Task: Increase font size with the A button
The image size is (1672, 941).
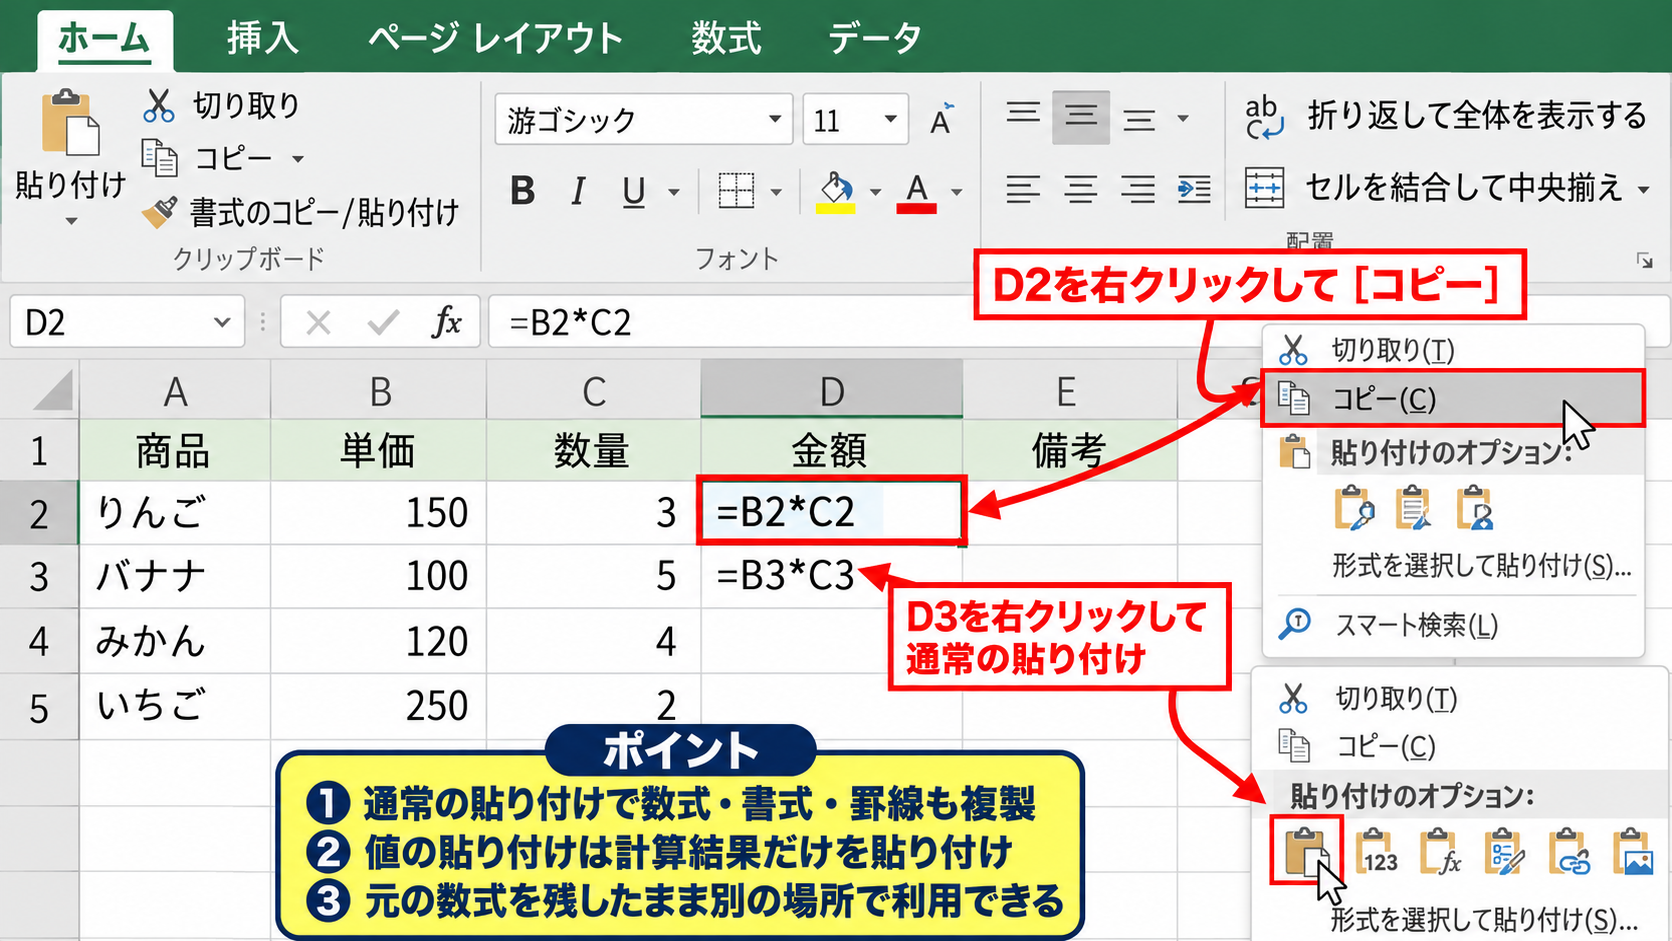Action: [941, 120]
